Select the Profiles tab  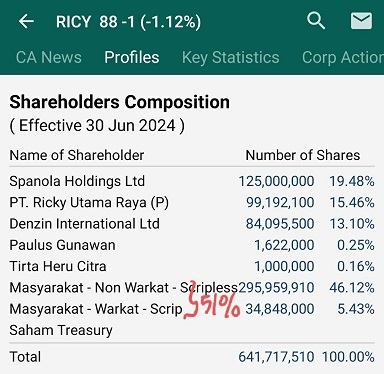tap(132, 57)
